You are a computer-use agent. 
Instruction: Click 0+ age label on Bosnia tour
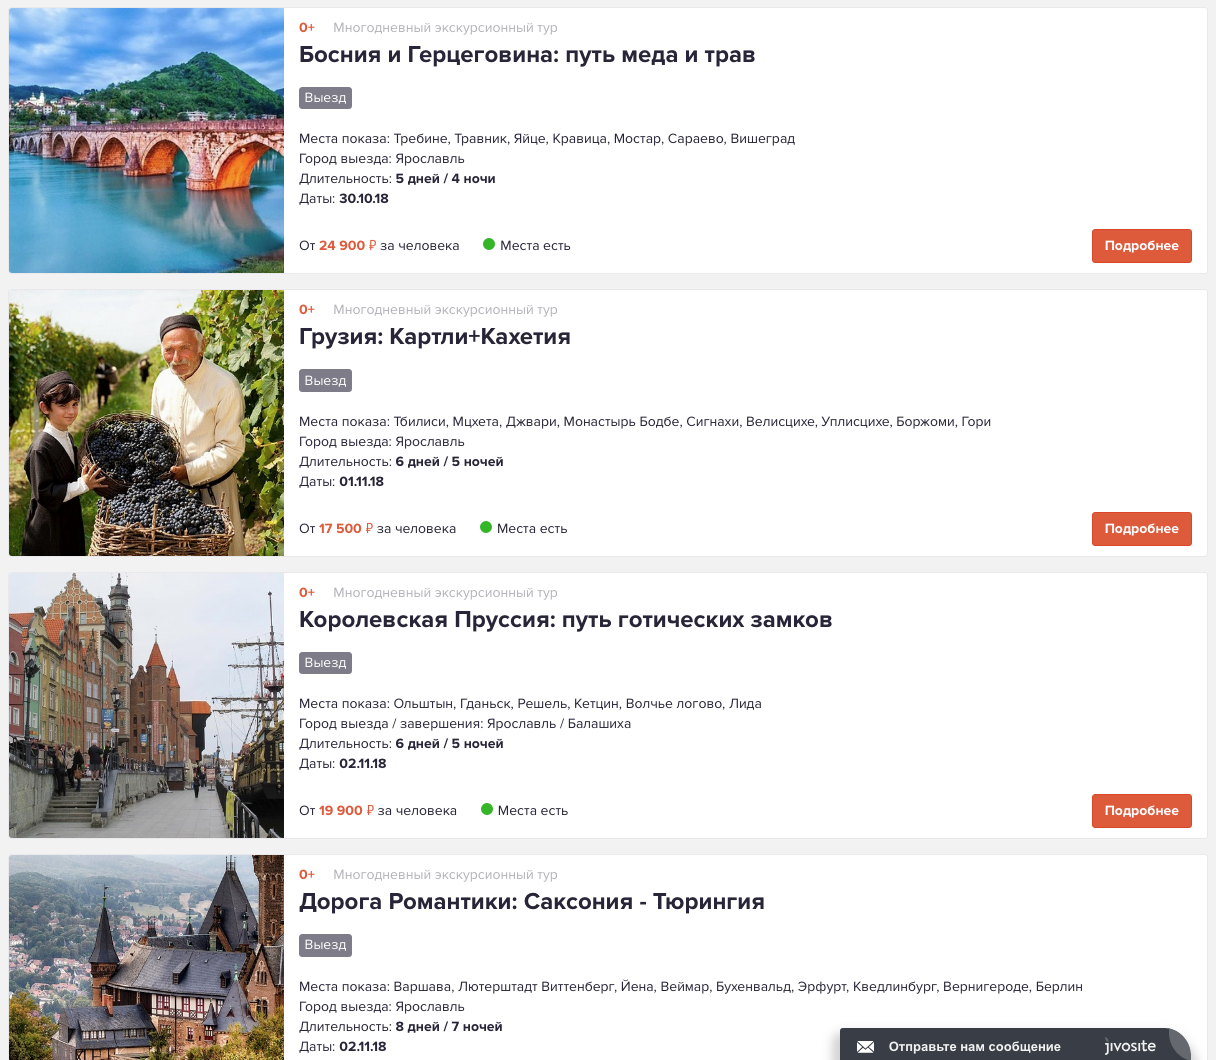[307, 28]
